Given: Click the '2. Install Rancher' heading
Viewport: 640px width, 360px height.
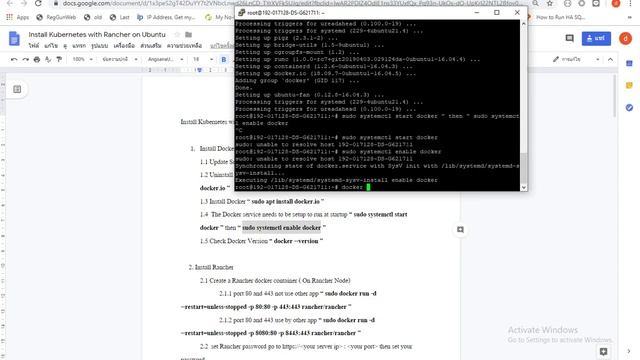Looking at the screenshot, I should pos(211,267).
